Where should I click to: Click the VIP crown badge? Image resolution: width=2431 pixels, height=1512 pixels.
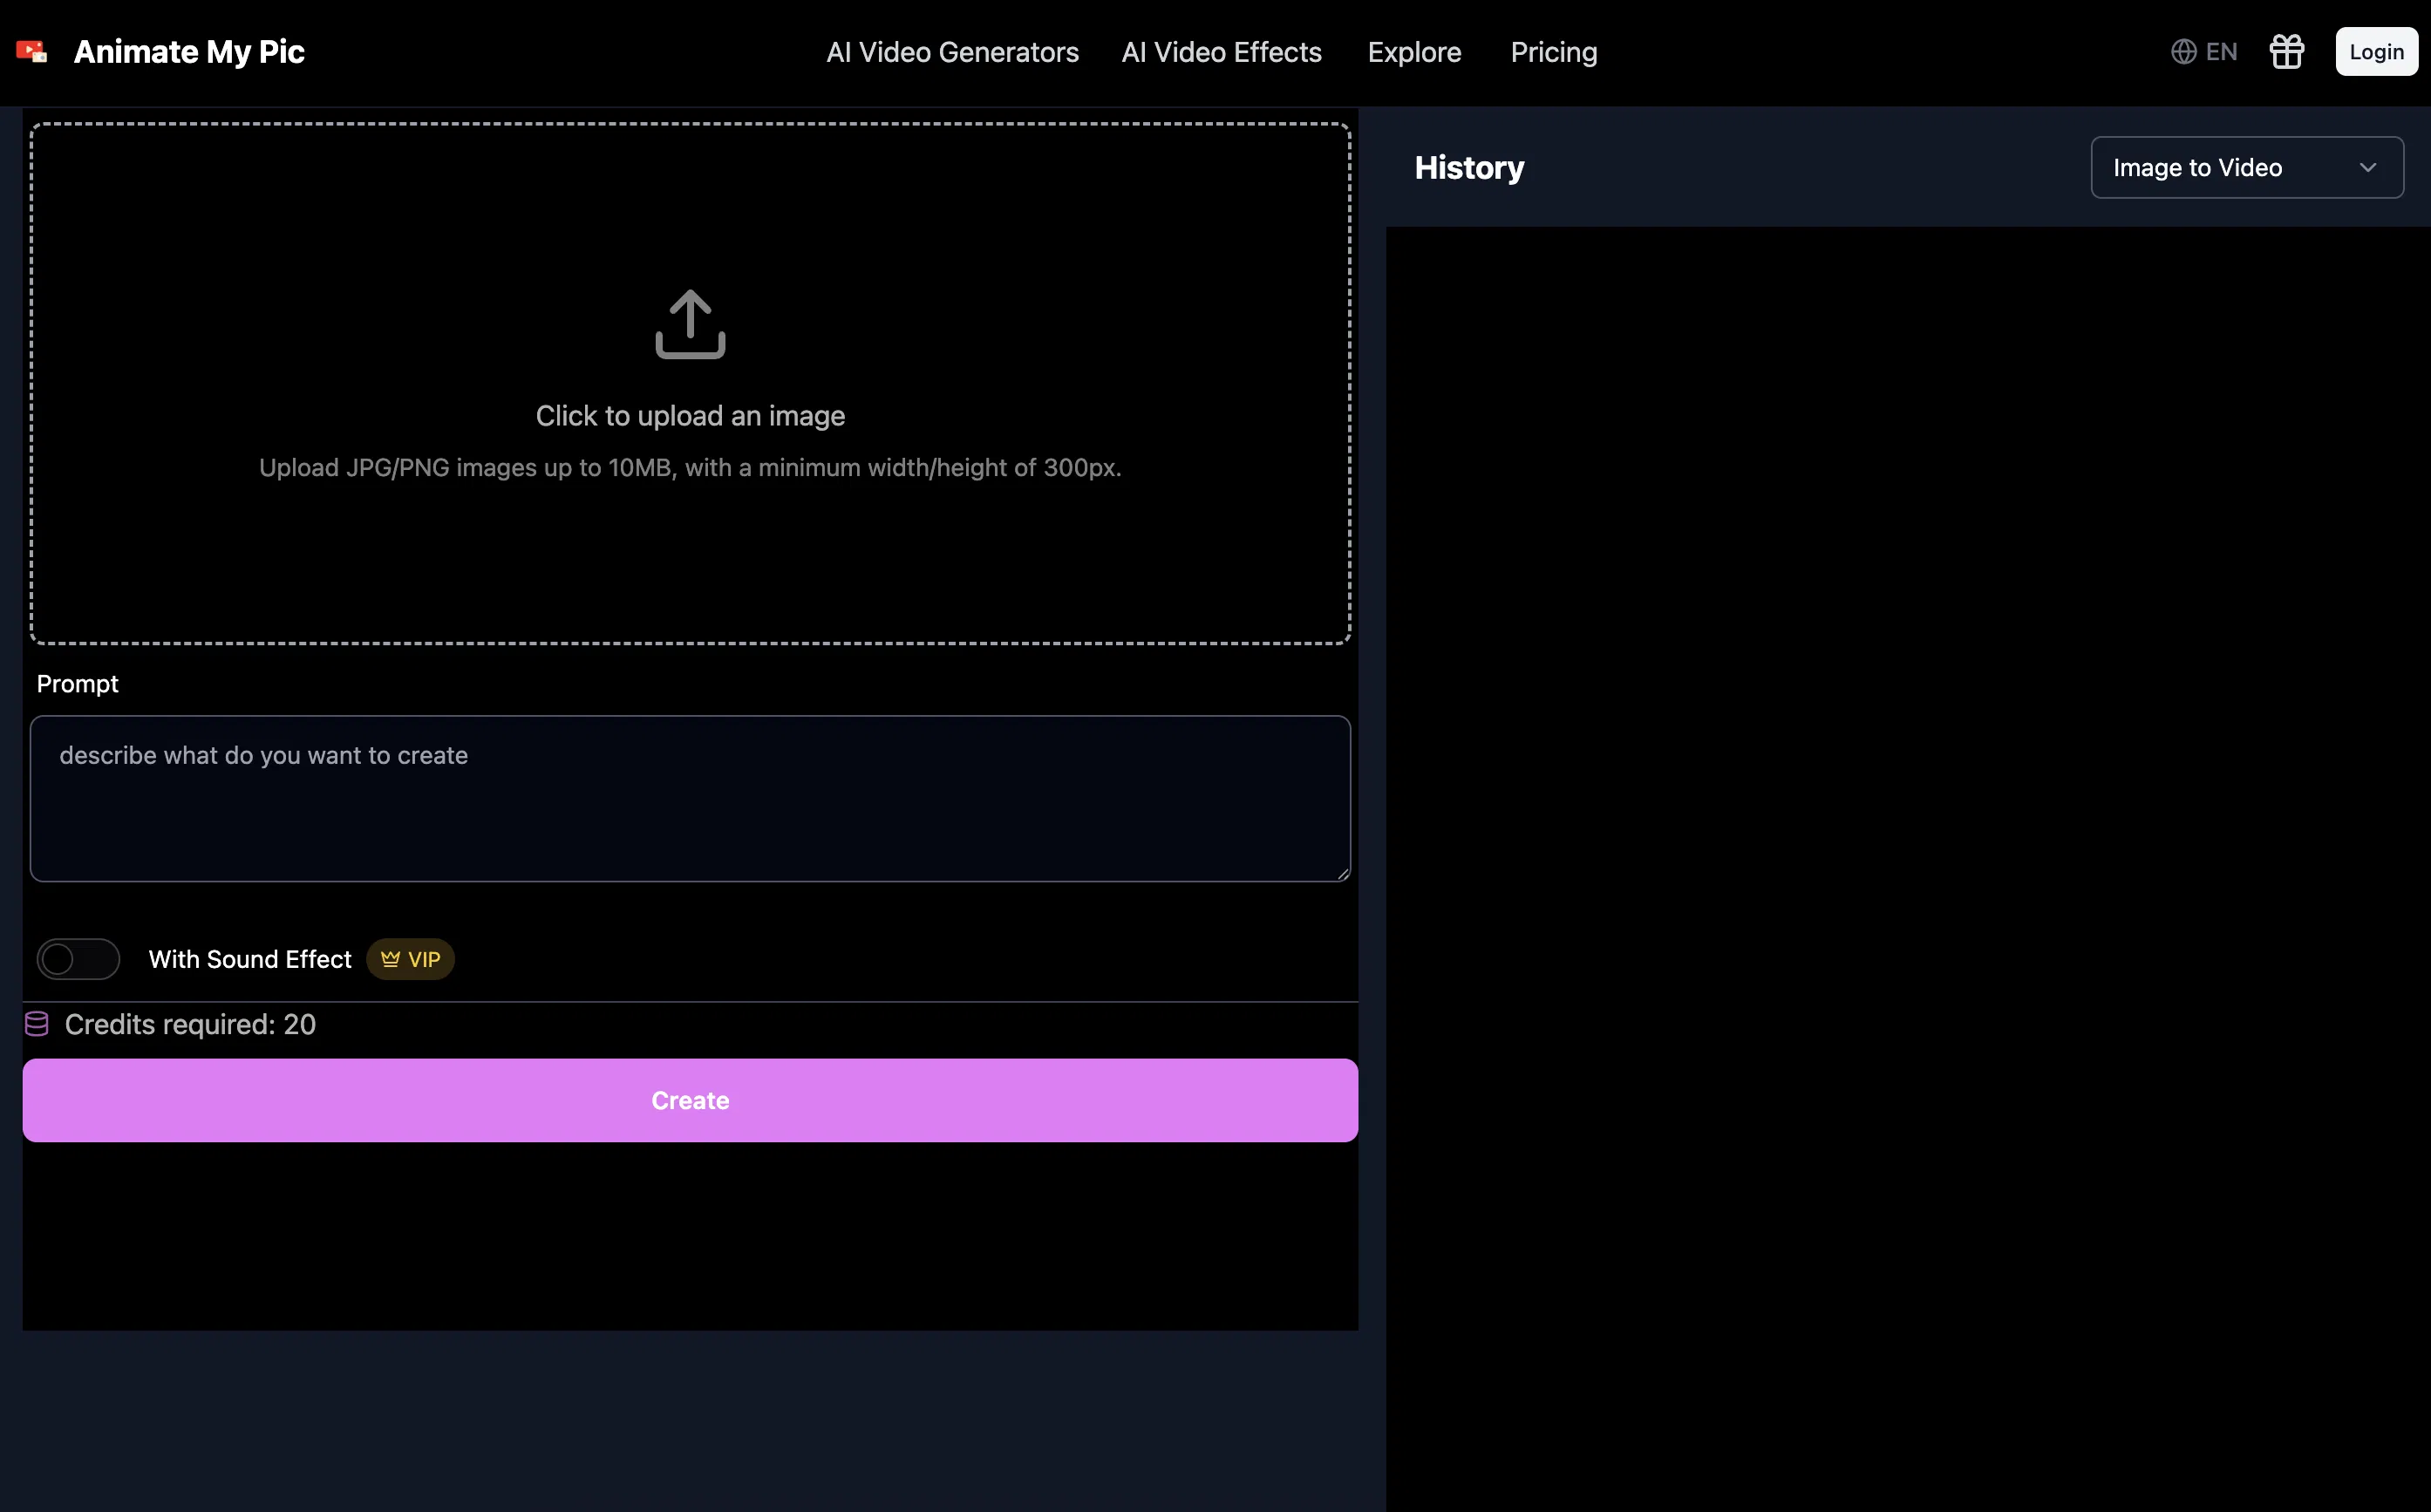[410, 958]
